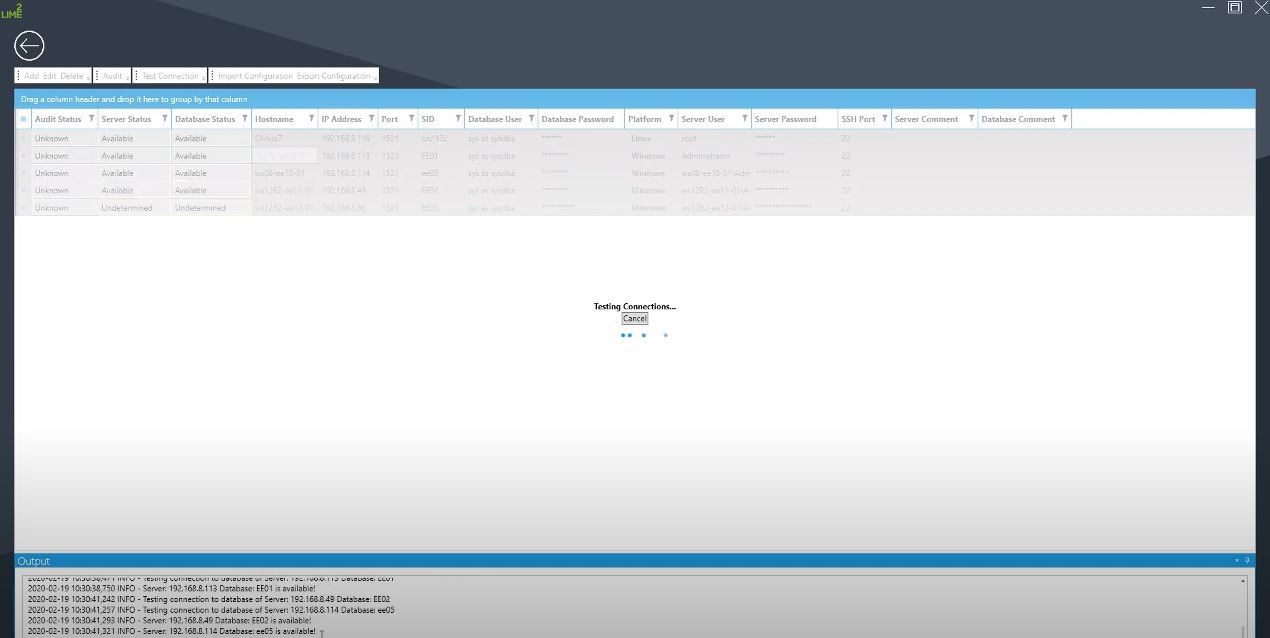Click the 'Testing Connections...' status text
Screen dimensions: 1270x638
pos(635,306)
